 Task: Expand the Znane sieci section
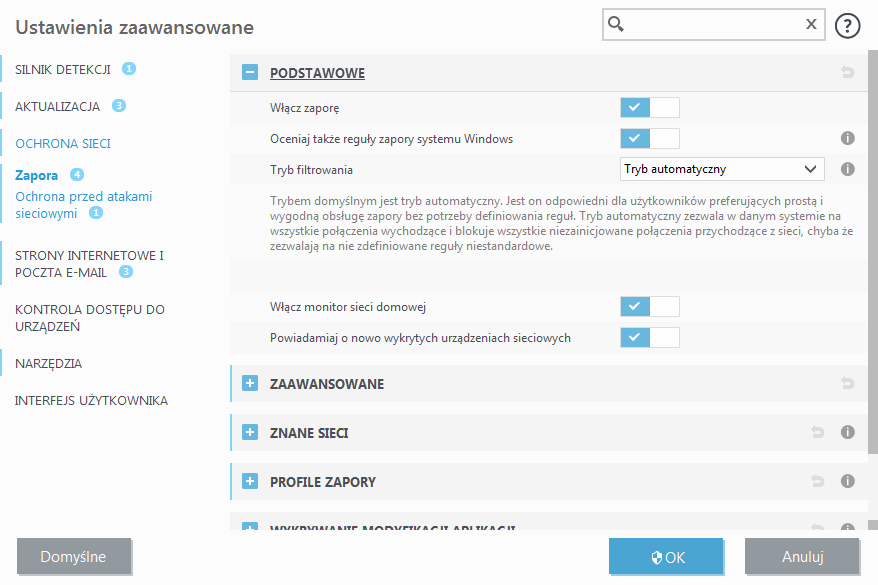point(250,433)
